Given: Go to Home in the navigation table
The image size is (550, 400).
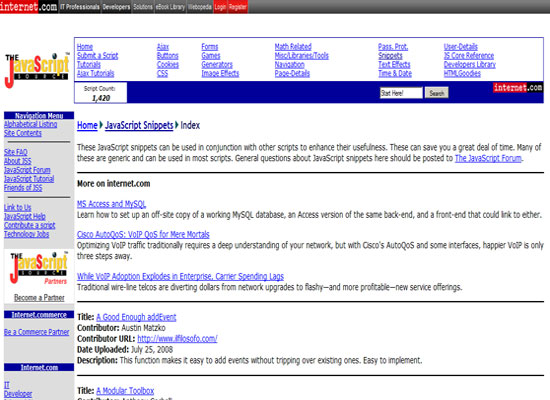Looking at the screenshot, I should (x=85, y=47).
